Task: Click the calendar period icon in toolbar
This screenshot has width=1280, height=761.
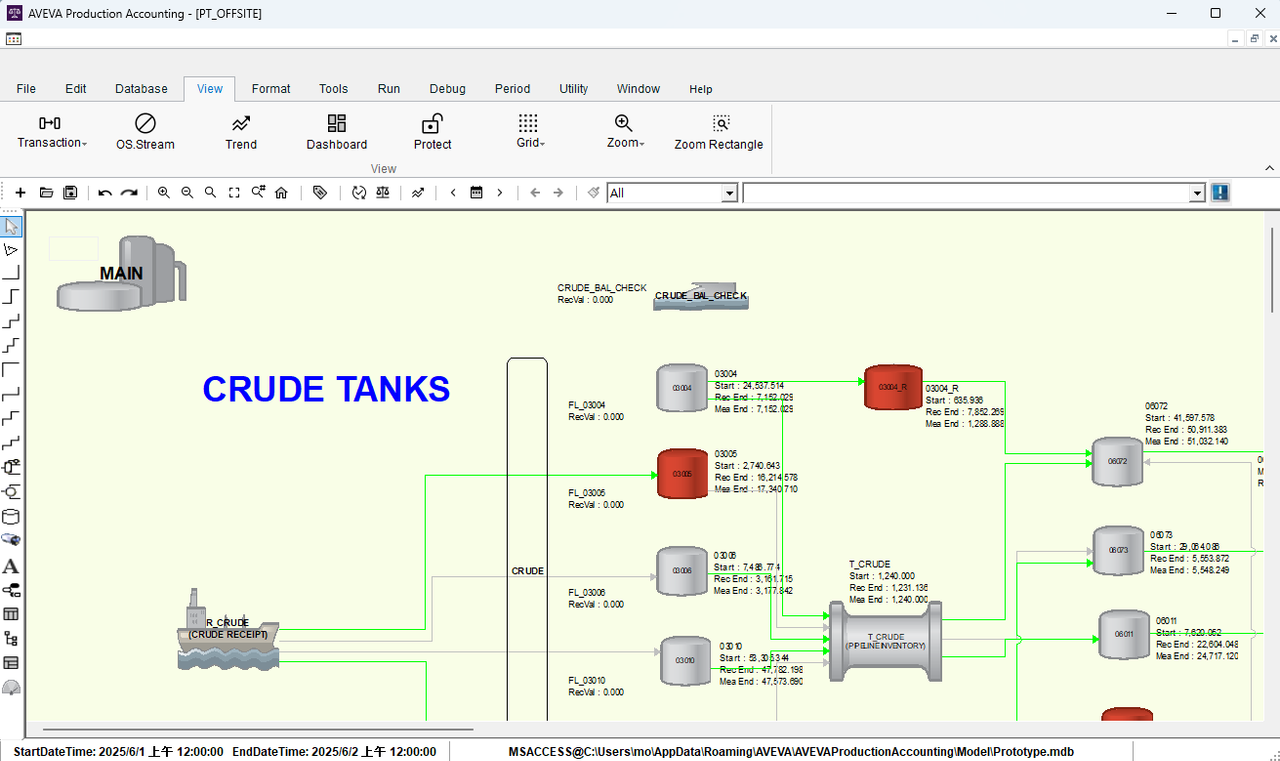Action: (476, 193)
